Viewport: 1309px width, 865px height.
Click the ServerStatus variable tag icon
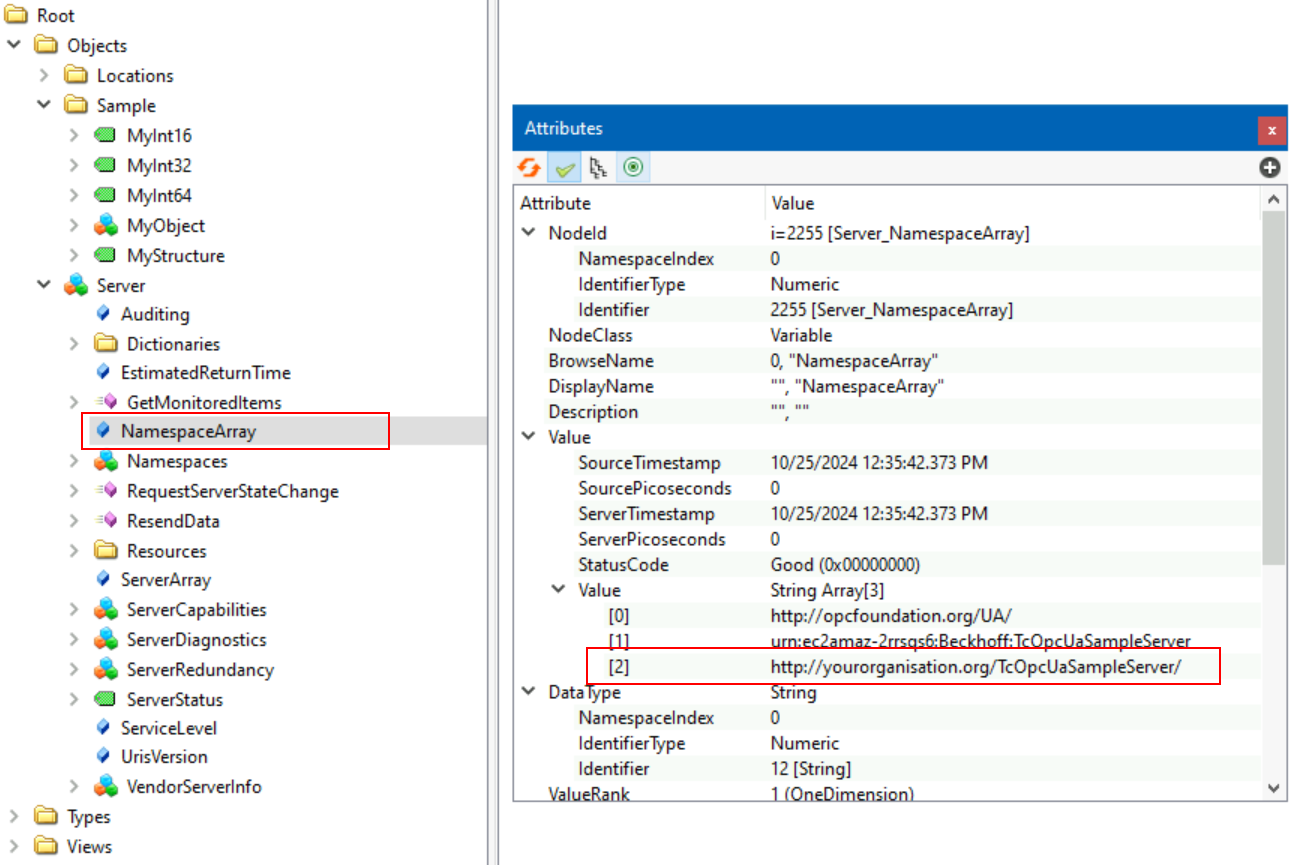(x=105, y=699)
